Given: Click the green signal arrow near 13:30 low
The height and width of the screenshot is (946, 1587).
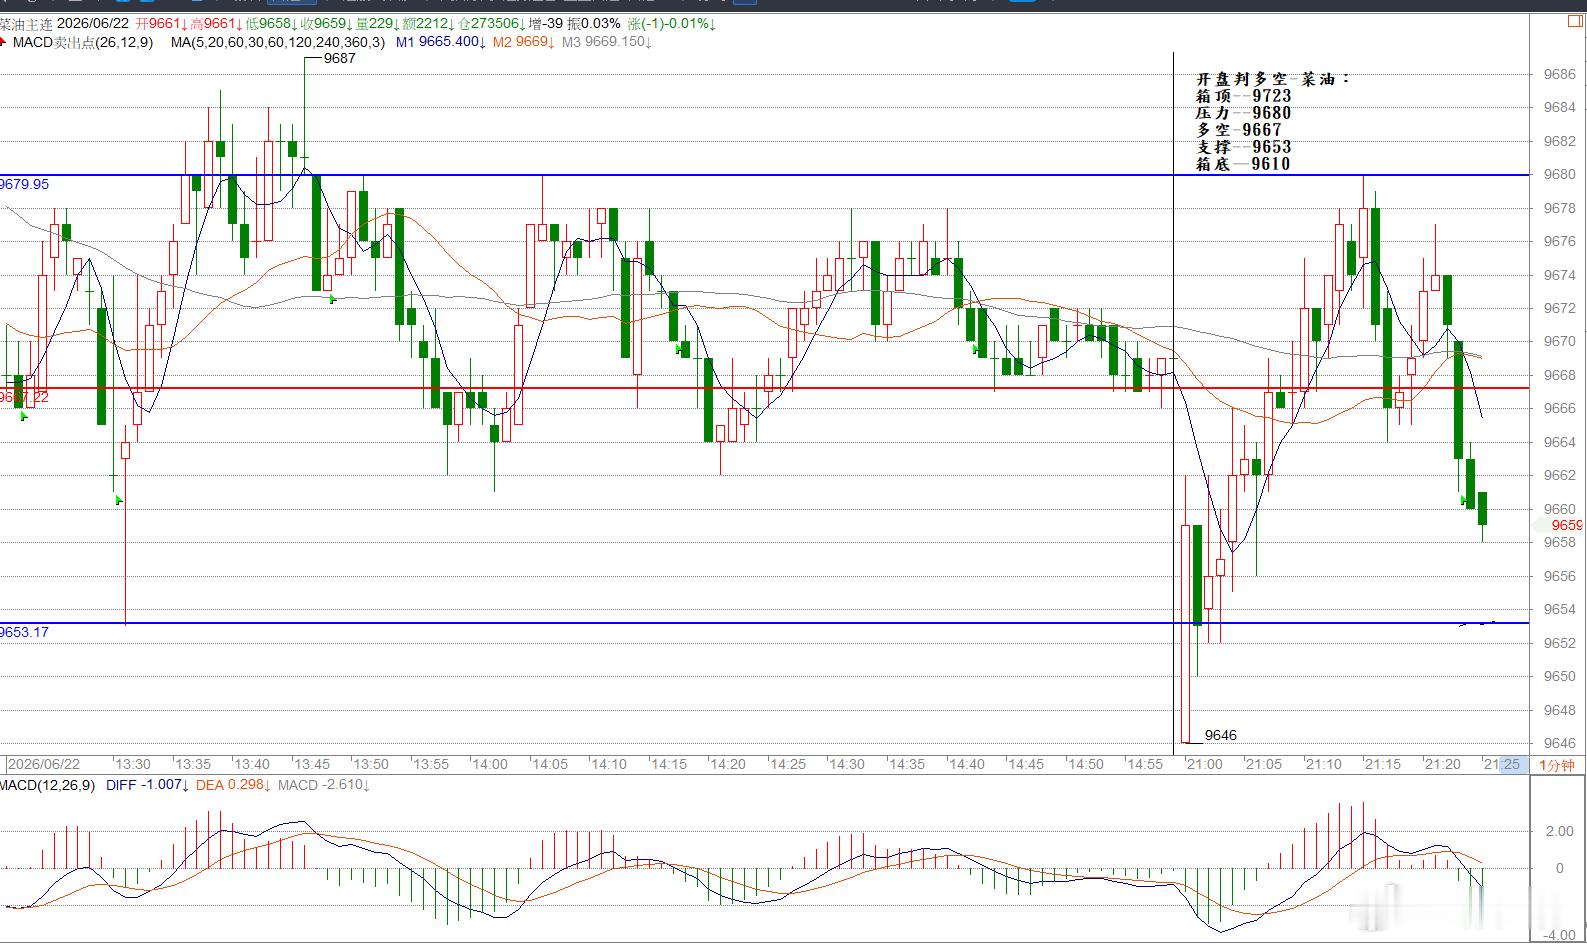Looking at the screenshot, I should [119, 499].
